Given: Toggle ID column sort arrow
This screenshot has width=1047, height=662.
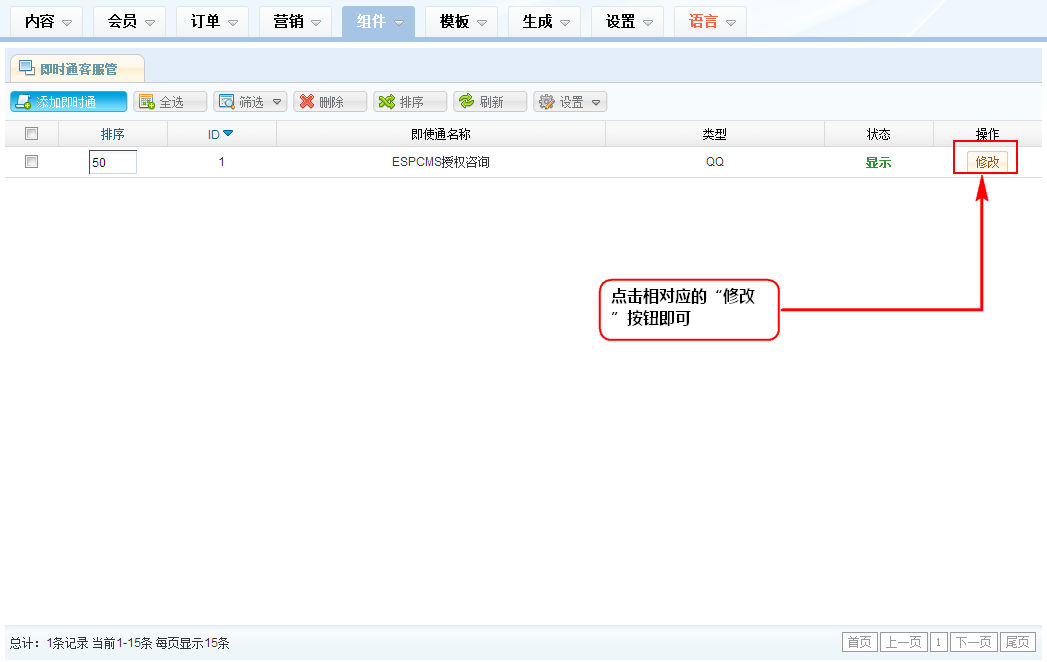Looking at the screenshot, I should point(228,134).
